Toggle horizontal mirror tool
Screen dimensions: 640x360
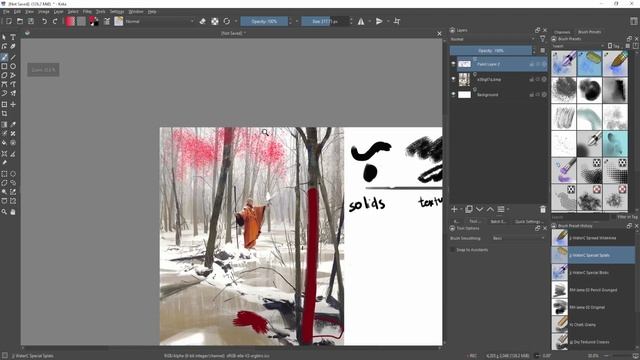361,21
